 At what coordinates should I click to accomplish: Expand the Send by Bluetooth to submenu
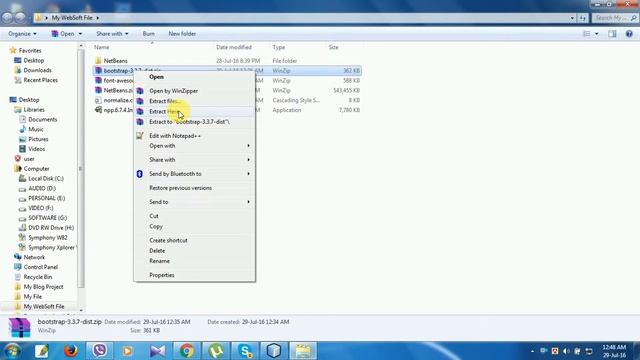[195, 174]
